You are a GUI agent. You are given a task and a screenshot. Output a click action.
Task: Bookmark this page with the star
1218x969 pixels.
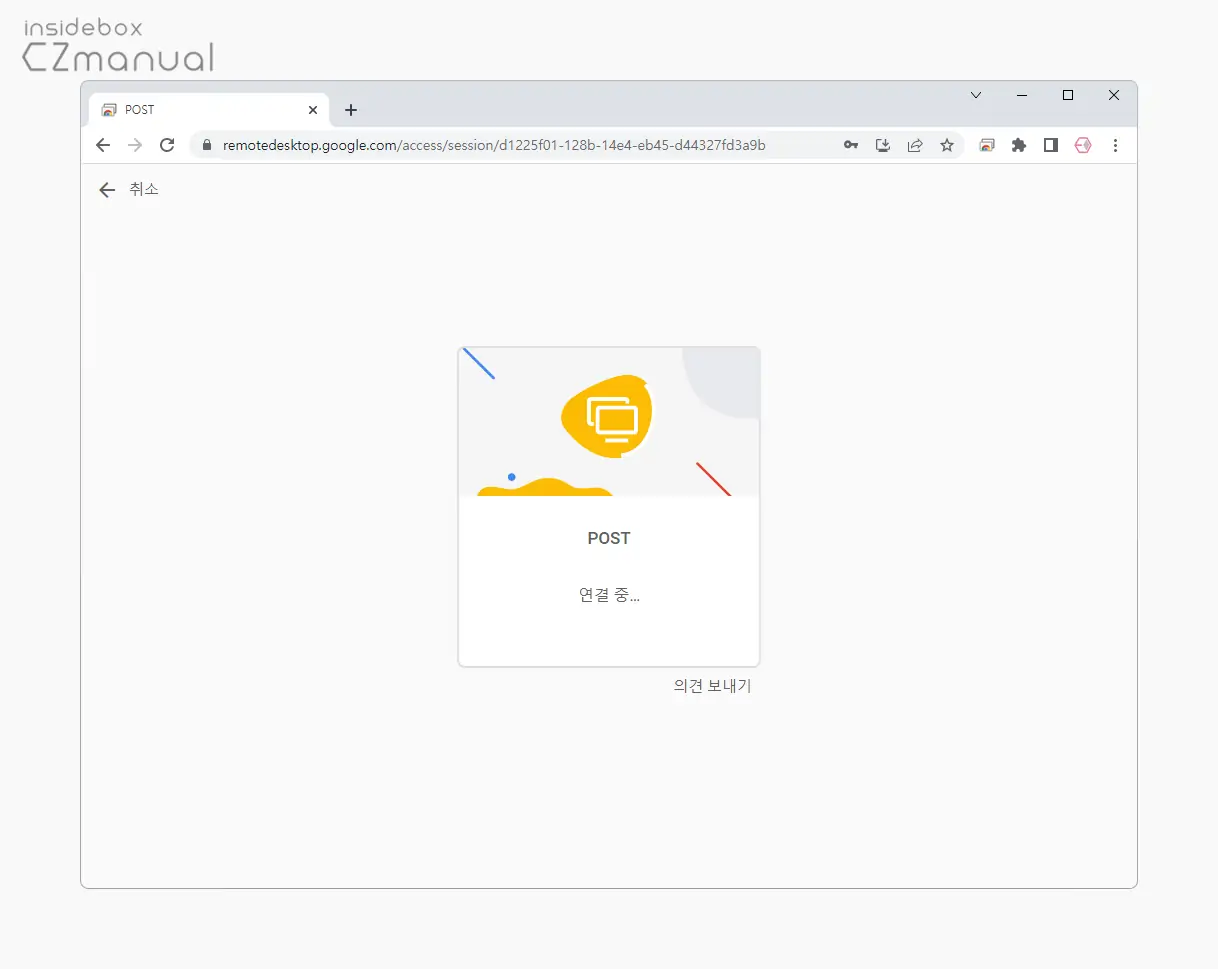click(947, 145)
